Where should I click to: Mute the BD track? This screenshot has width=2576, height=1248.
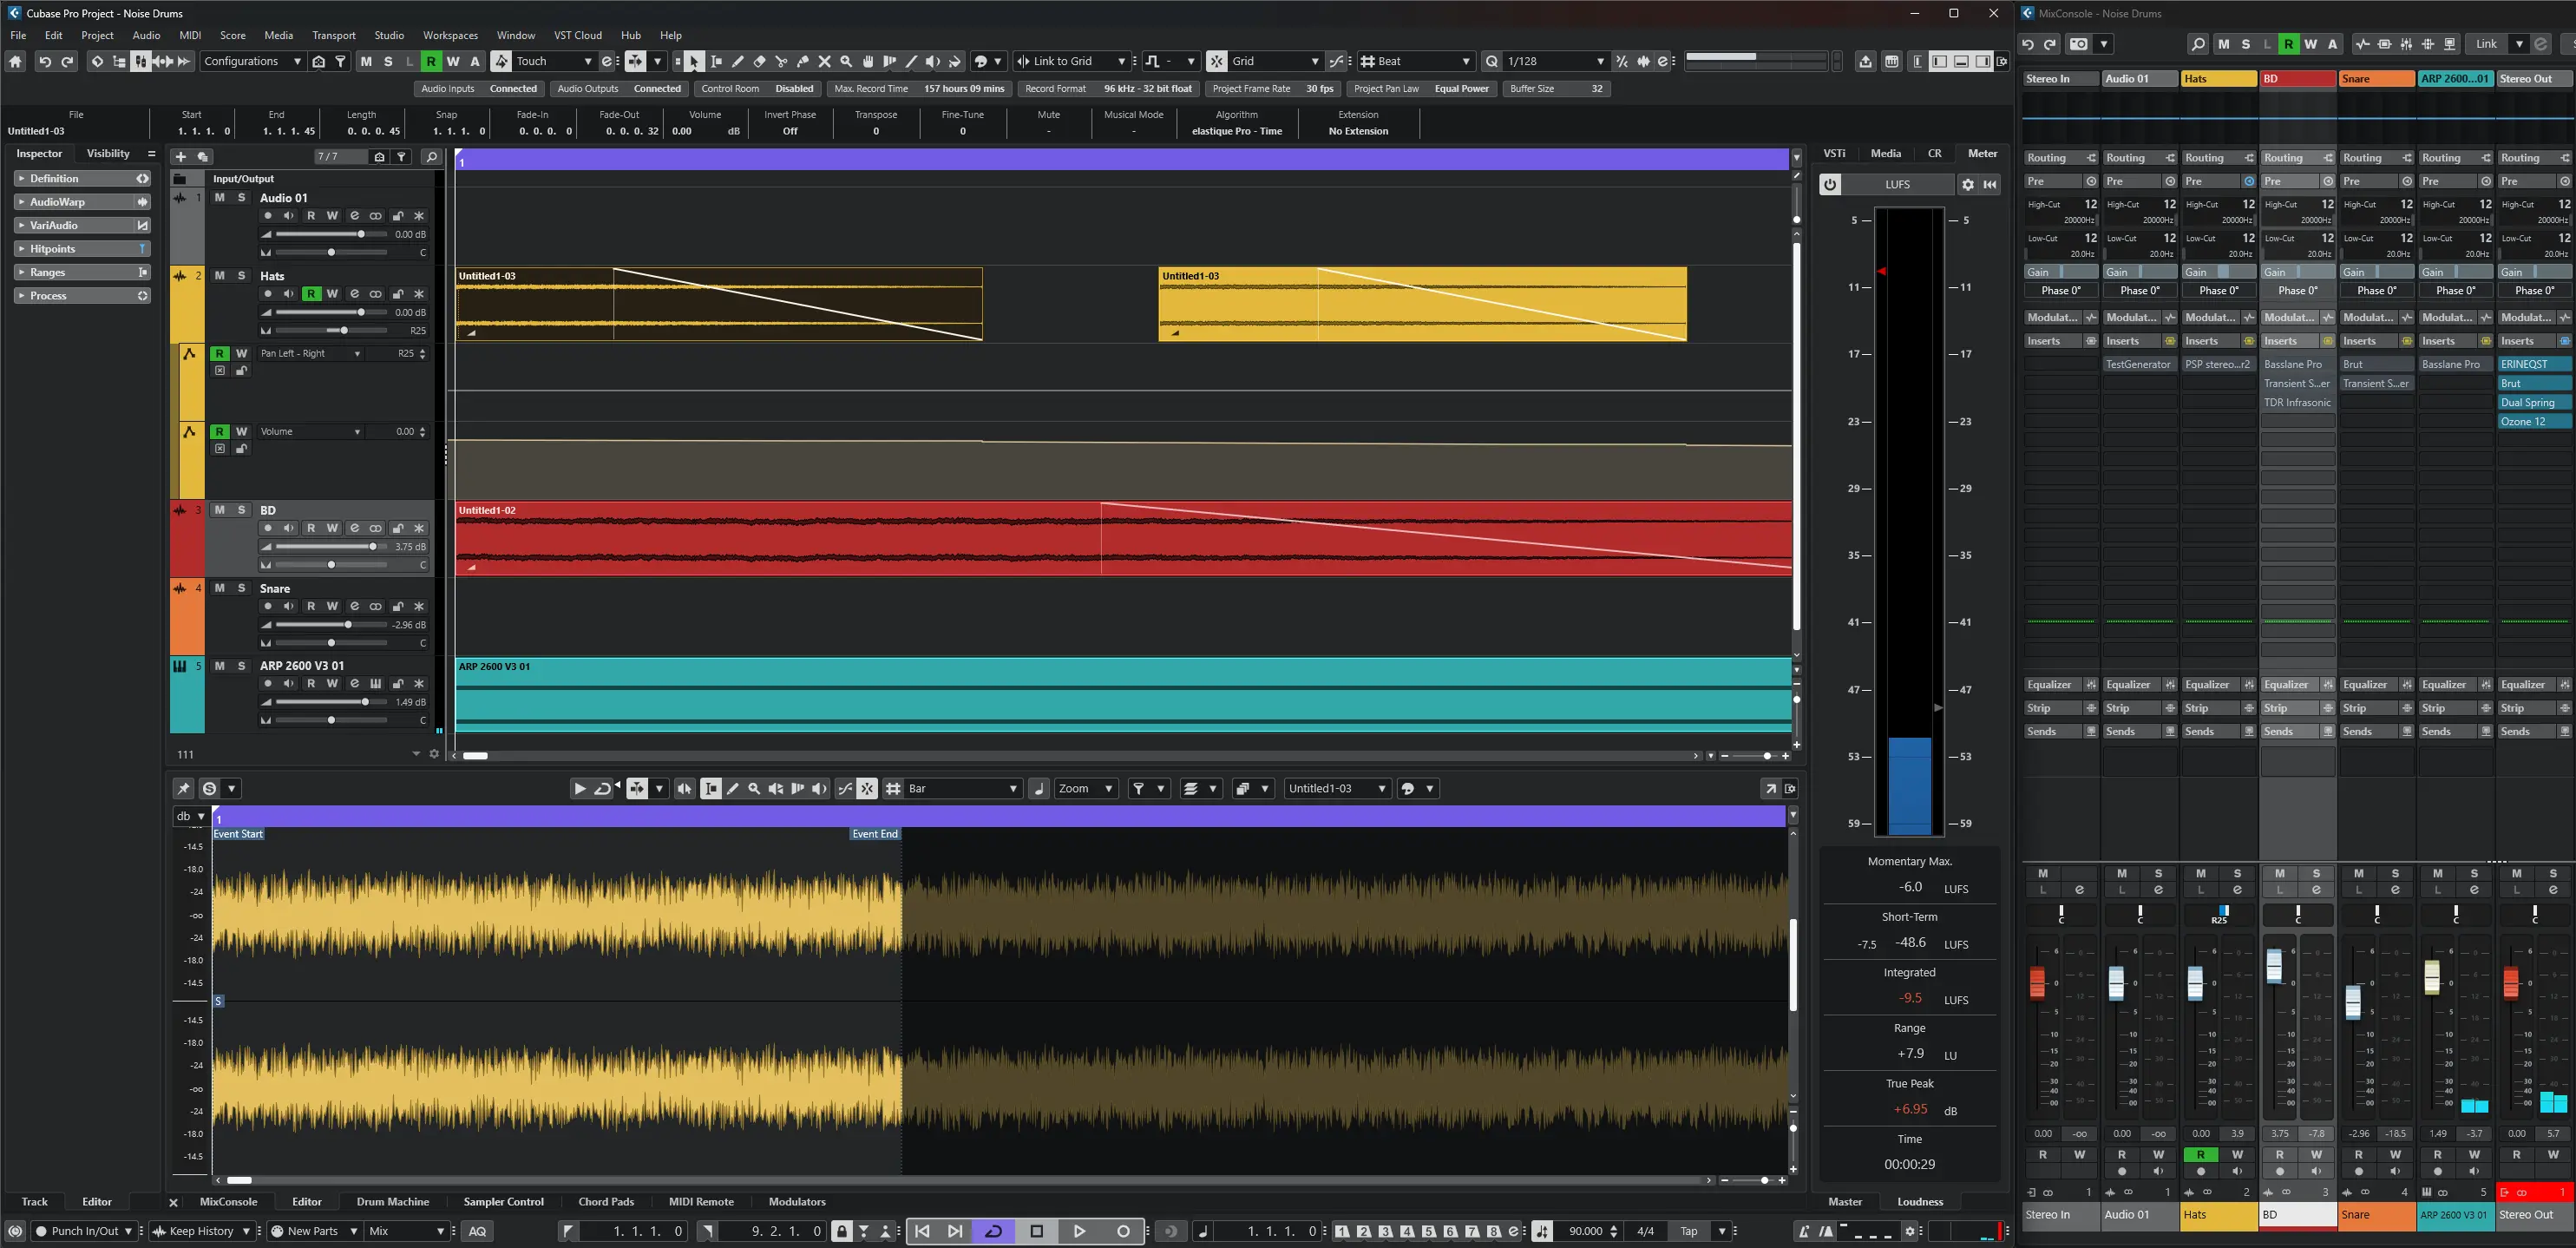point(219,510)
